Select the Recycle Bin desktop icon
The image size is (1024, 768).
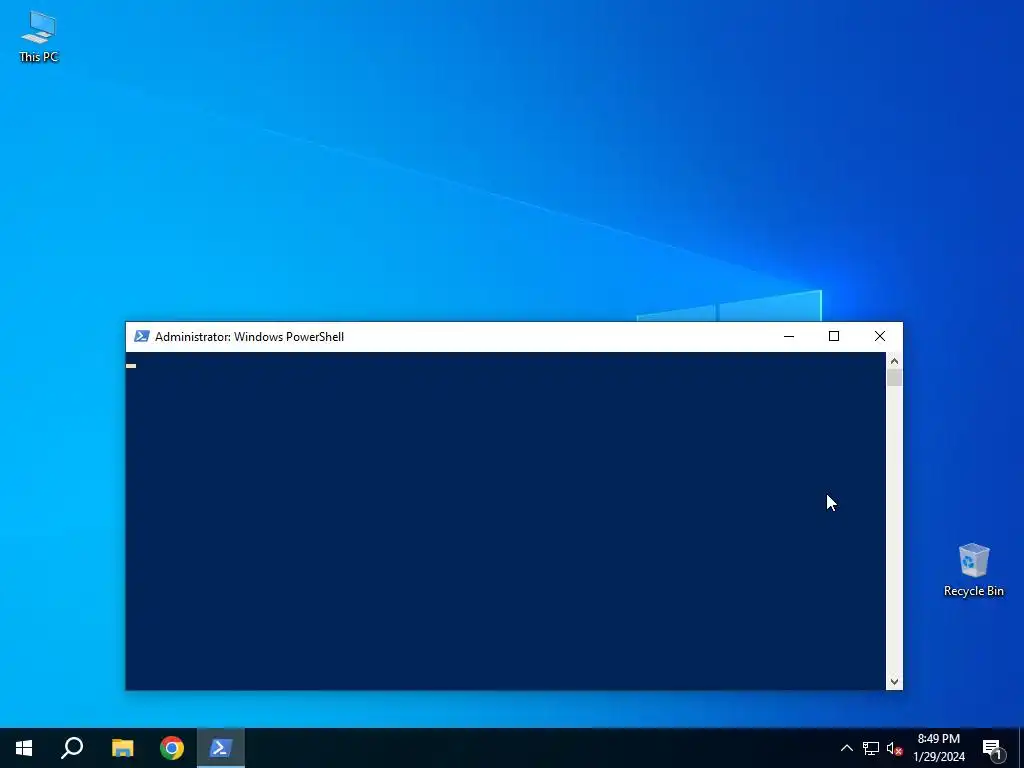973,570
